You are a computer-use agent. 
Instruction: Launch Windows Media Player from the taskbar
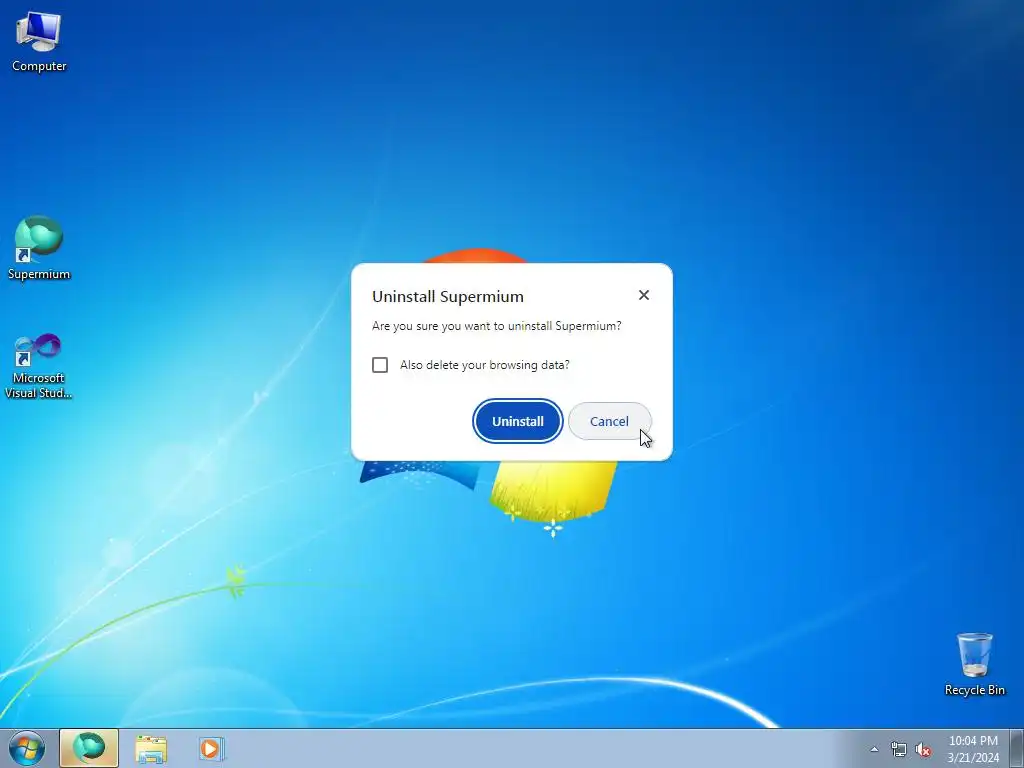tap(212, 749)
